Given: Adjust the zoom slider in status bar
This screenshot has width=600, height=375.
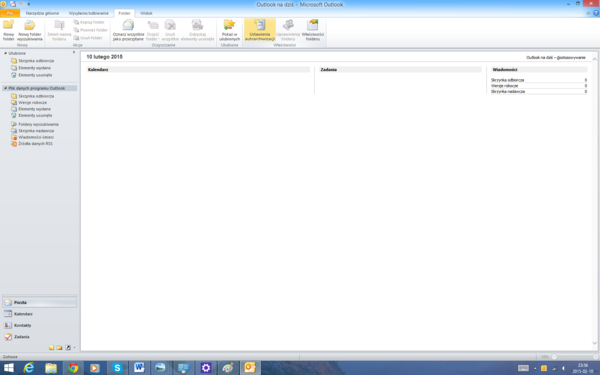Looking at the screenshot, I should [575, 357].
